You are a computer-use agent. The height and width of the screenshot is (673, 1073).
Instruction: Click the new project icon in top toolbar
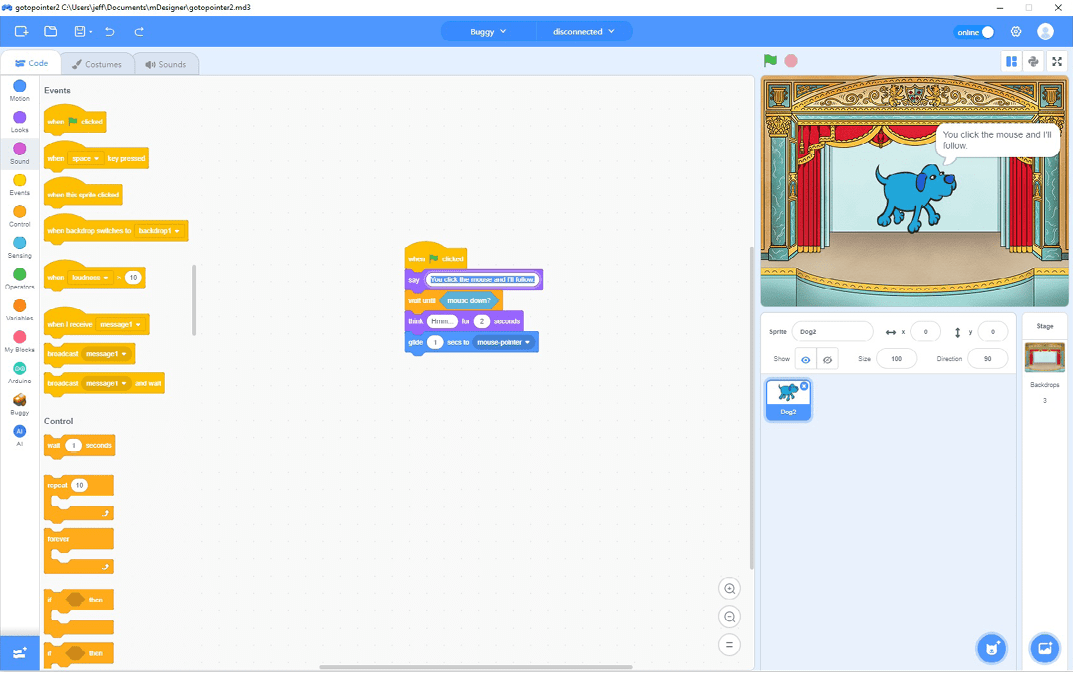point(21,31)
